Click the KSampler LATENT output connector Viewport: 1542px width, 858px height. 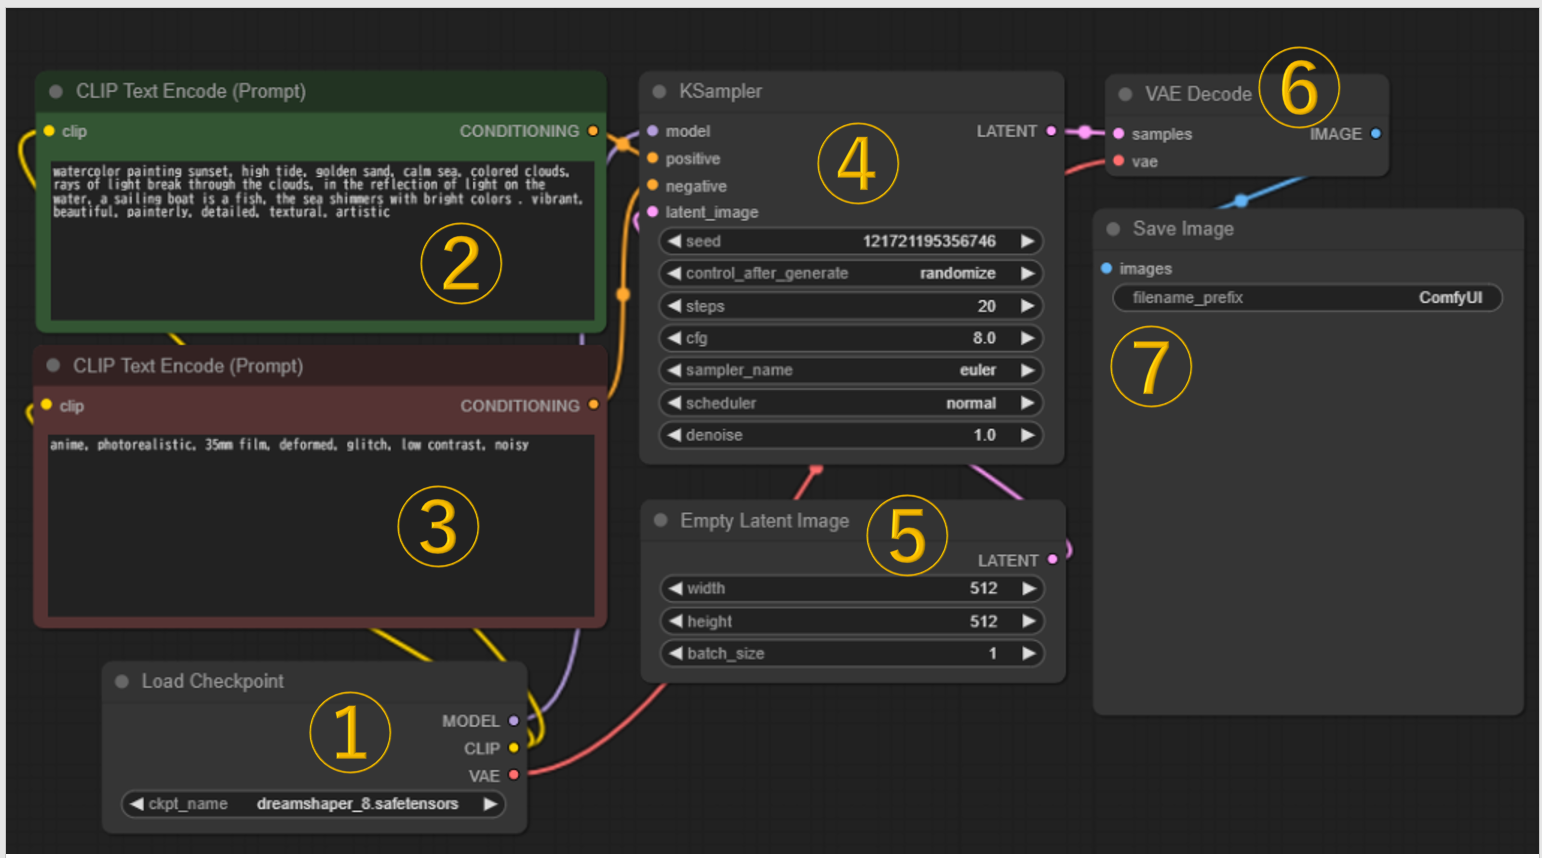tap(1051, 131)
